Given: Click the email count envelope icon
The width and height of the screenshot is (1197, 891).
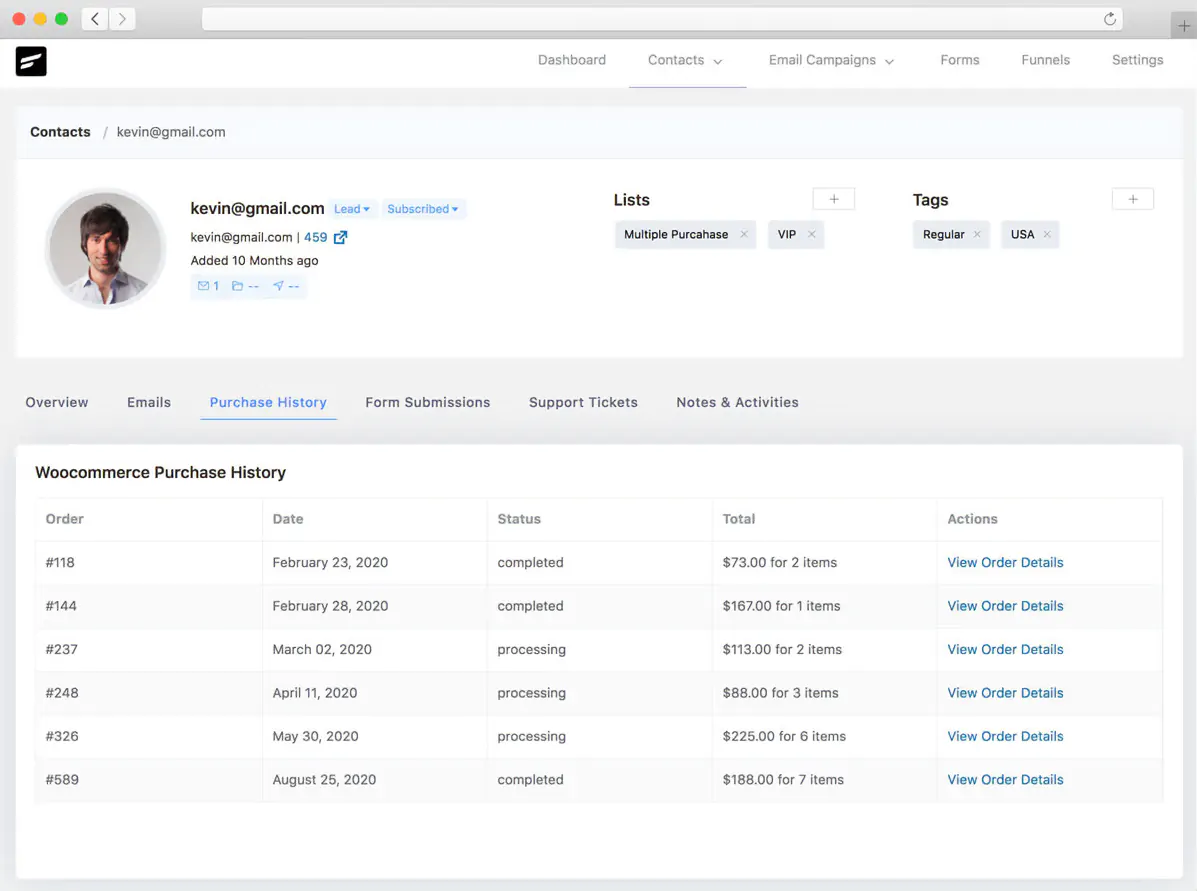Looking at the screenshot, I should [204, 286].
